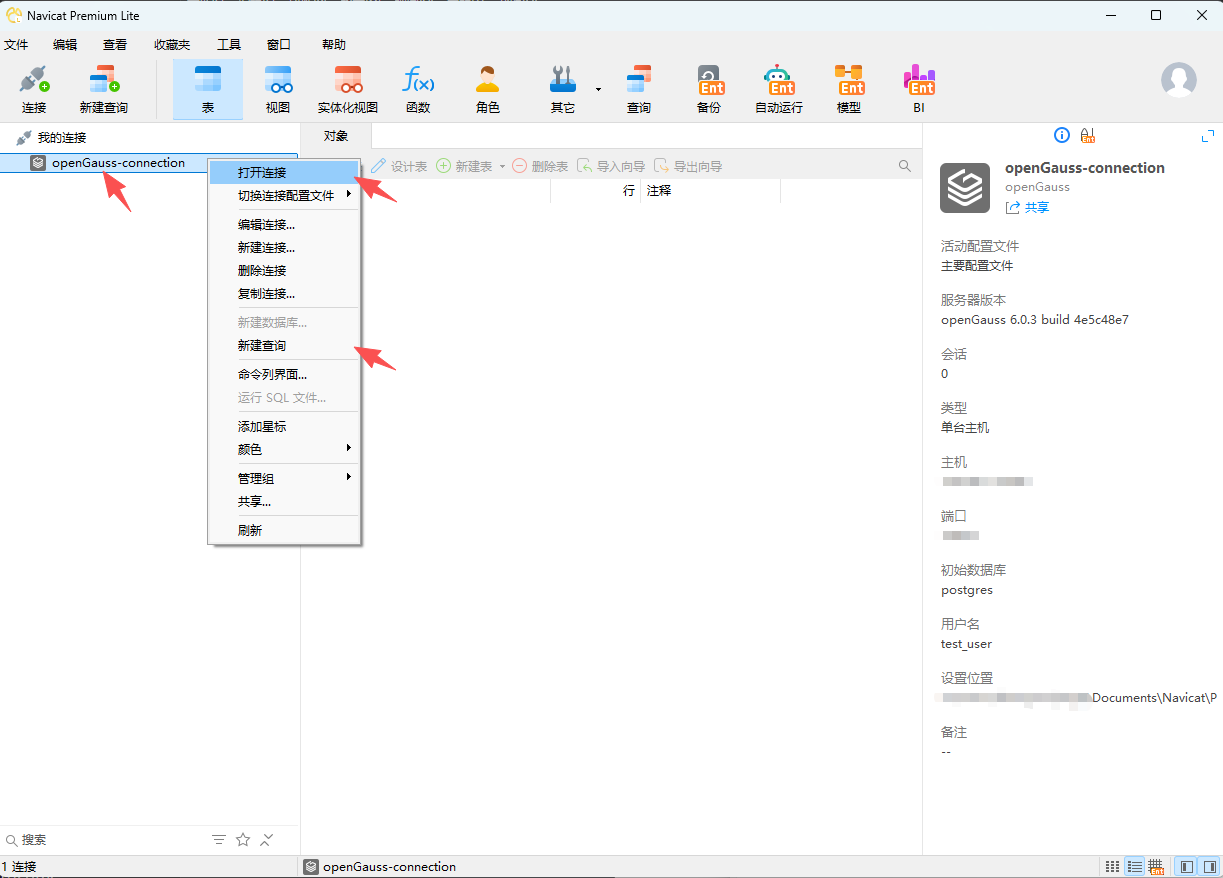Click the user avatar icon
Screen dimensions: 1223x878
[x=1179, y=80]
